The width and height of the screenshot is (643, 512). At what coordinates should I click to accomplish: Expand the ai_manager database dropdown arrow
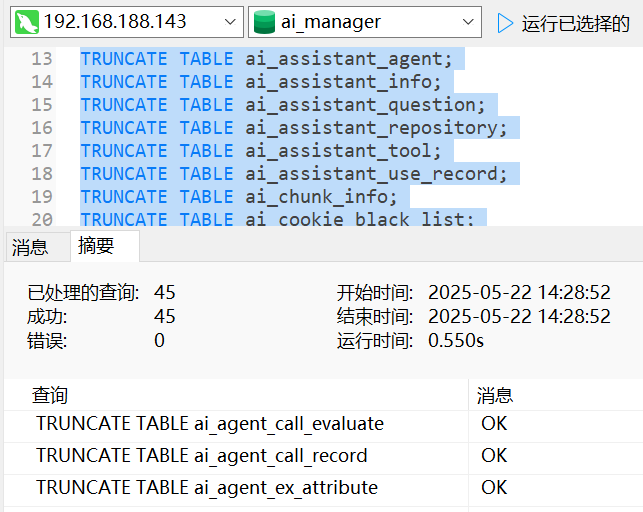[470, 22]
